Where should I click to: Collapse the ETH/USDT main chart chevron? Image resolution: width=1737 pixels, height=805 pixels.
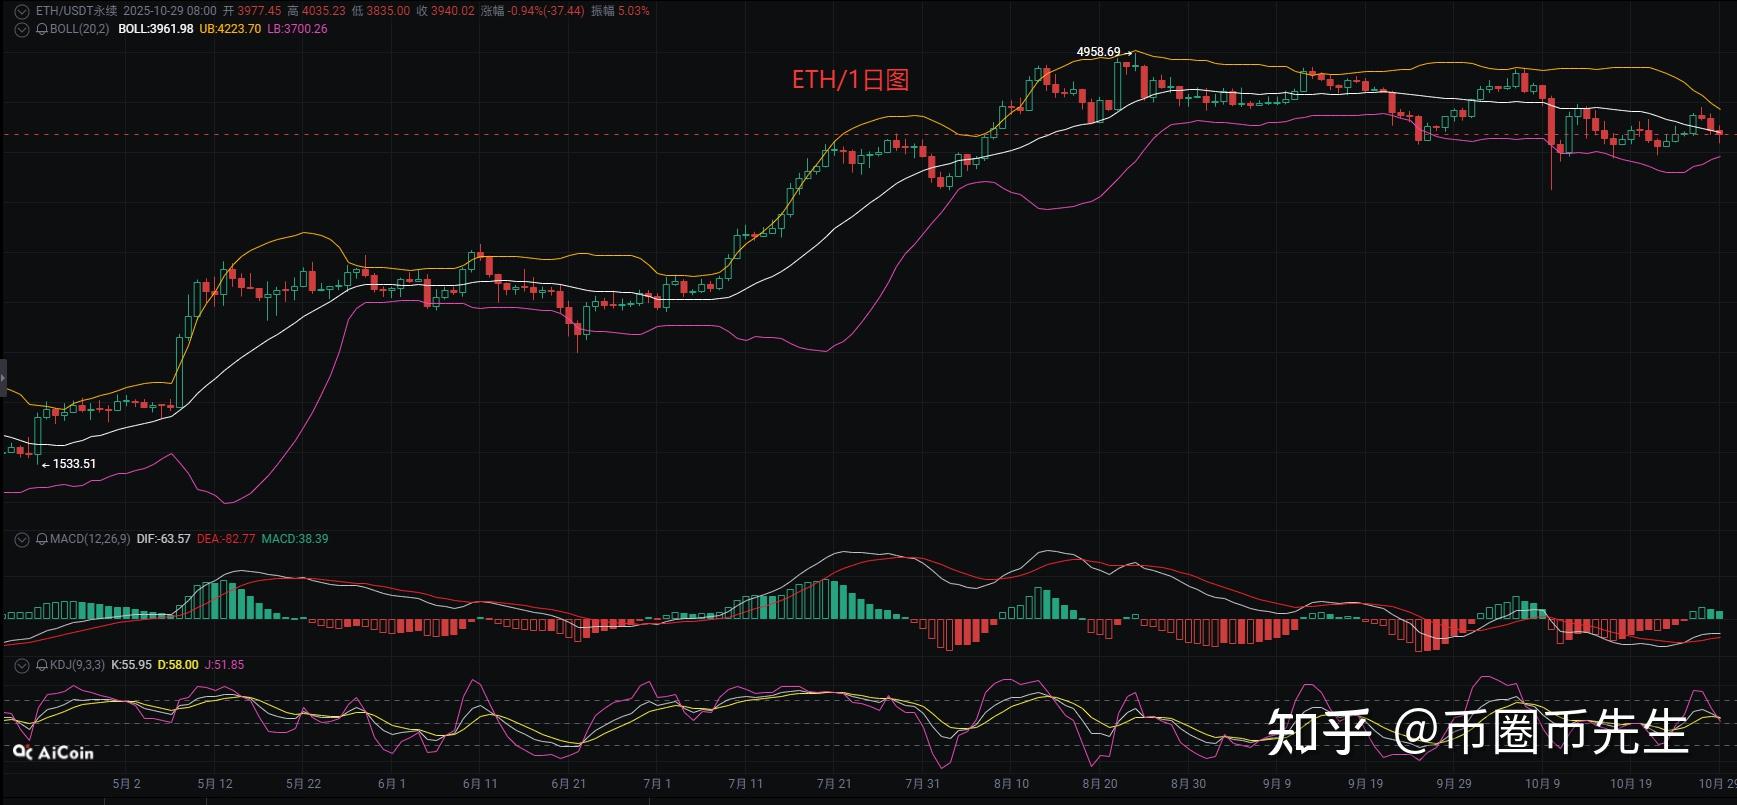(x=22, y=11)
